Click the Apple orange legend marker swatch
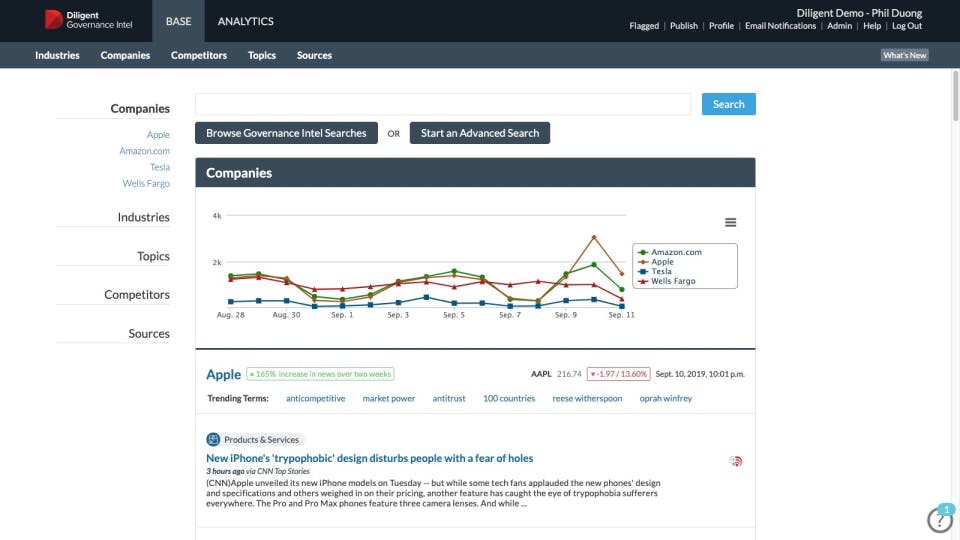 point(642,262)
